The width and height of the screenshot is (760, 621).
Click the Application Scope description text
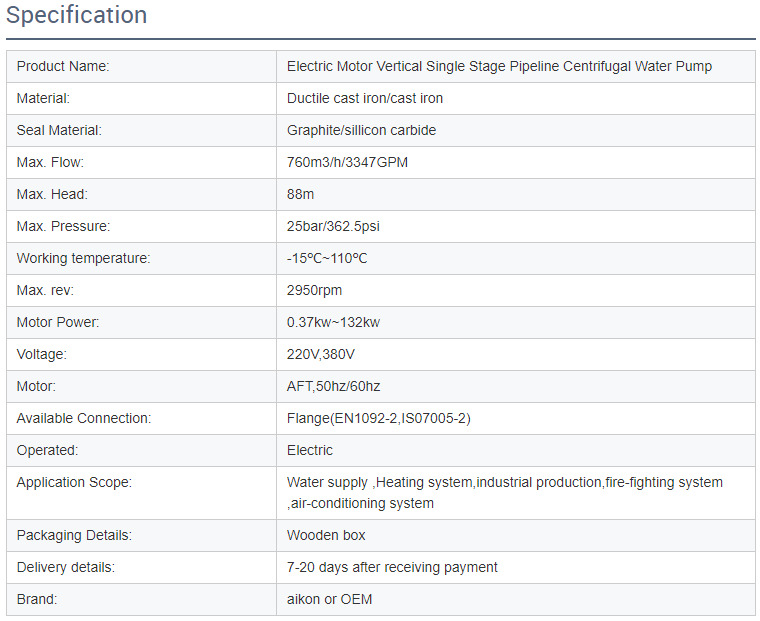[505, 493]
